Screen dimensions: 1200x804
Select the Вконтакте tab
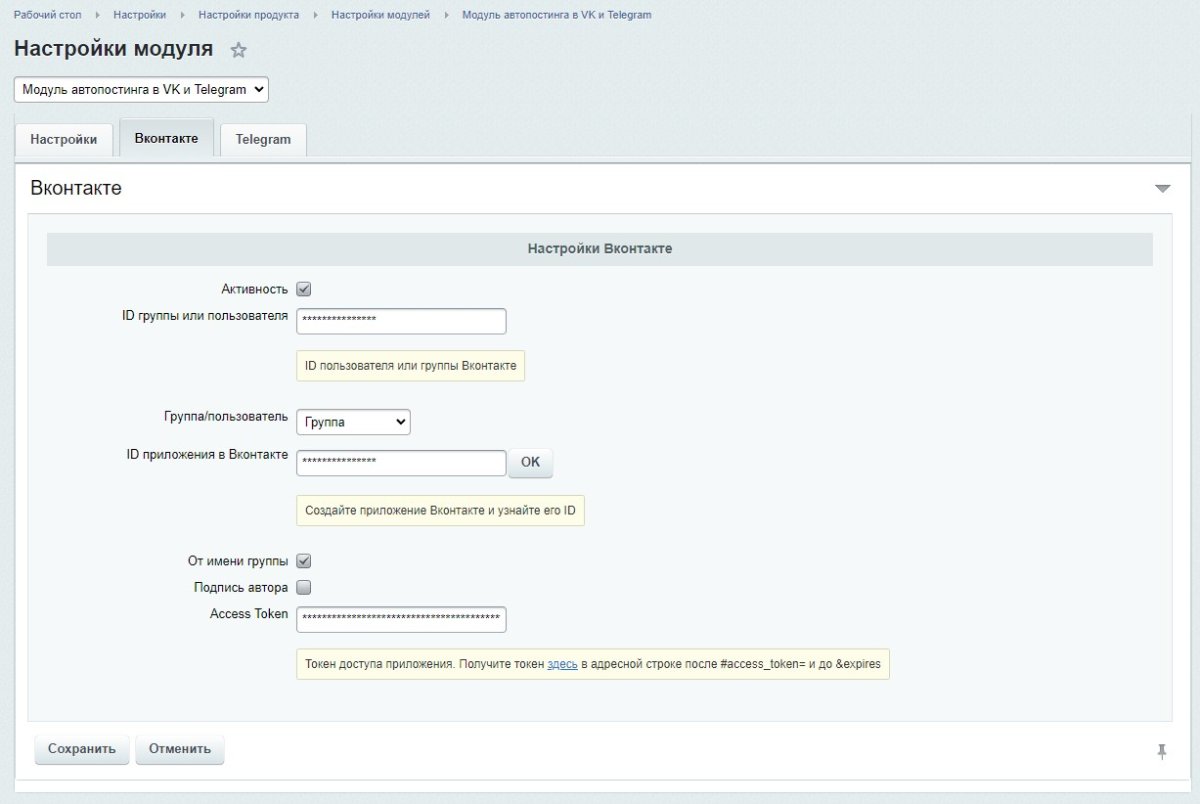[166, 139]
